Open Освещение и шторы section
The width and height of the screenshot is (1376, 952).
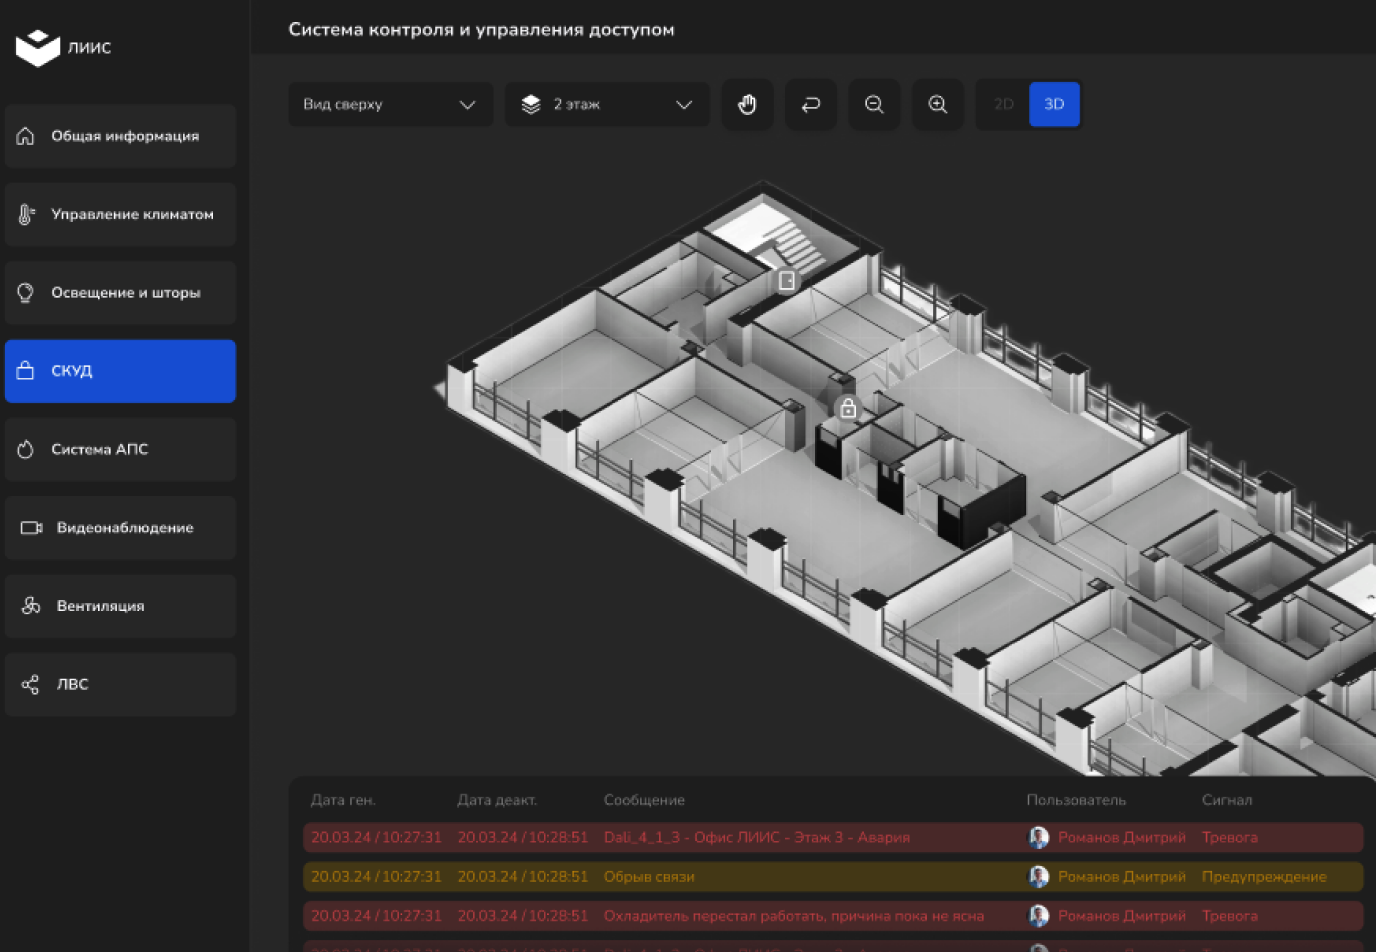[x=120, y=293]
